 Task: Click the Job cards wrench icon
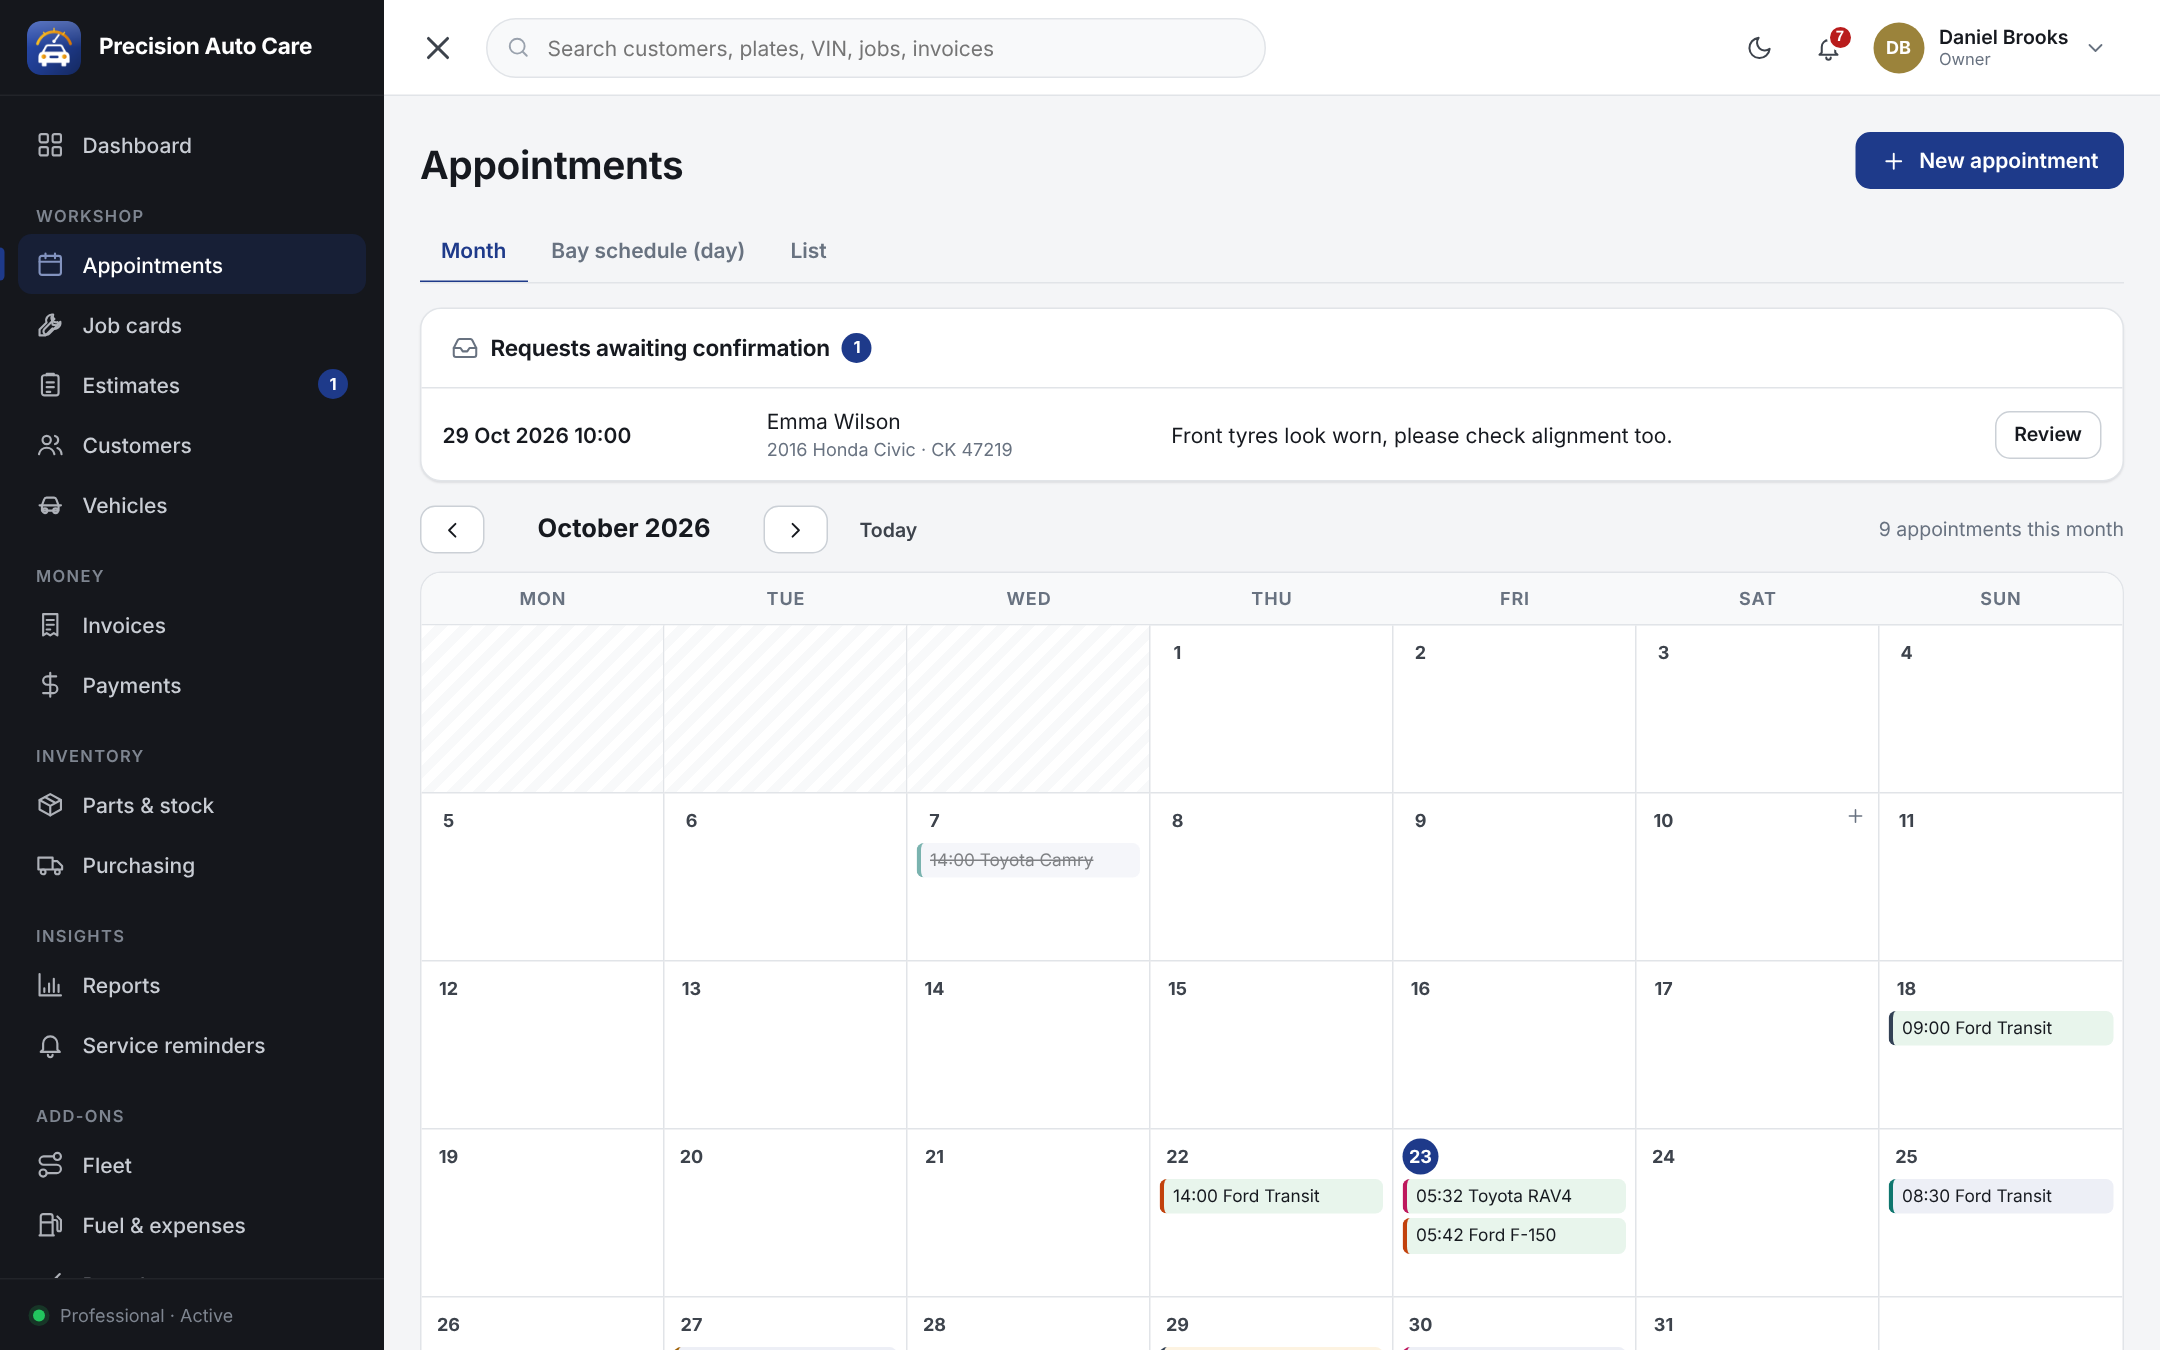(x=50, y=326)
